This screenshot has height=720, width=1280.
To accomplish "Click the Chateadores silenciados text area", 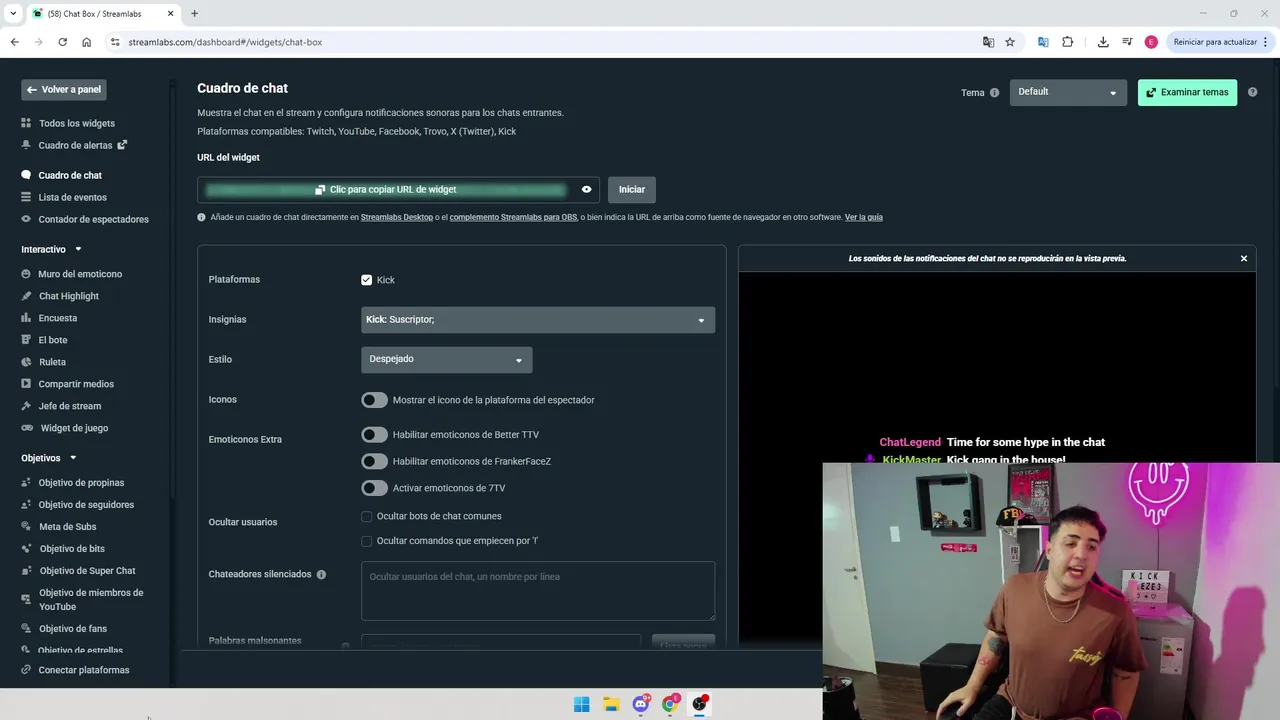I will 538,591.
